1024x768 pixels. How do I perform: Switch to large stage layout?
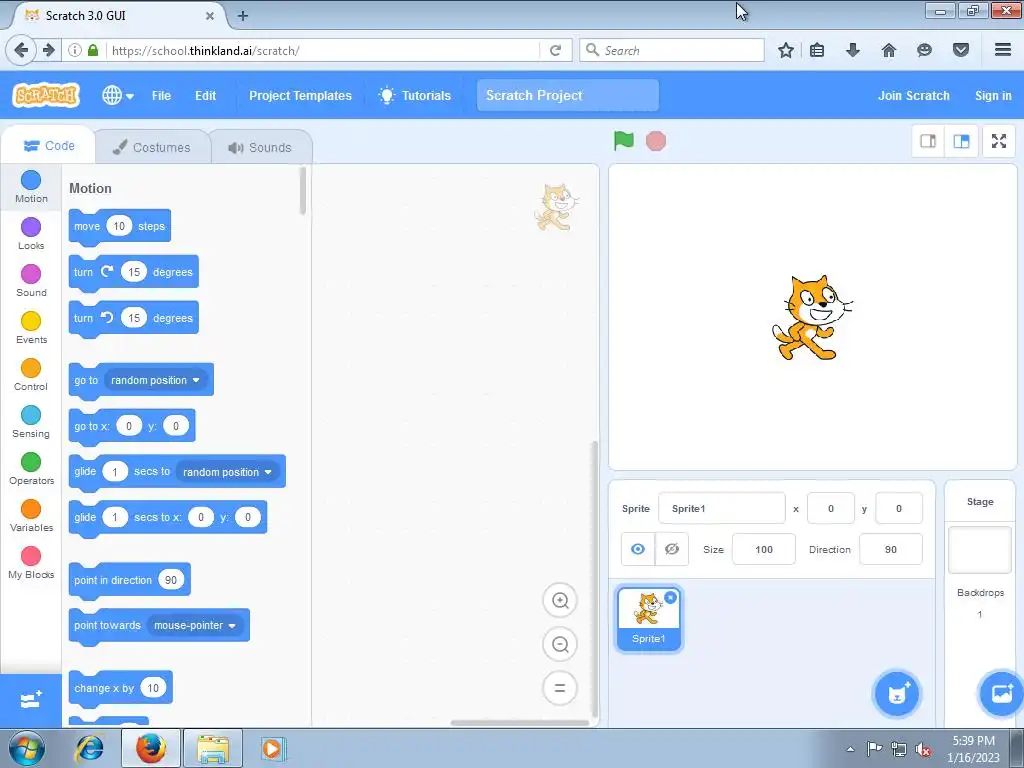pyautogui.click(x=961, y=141)
